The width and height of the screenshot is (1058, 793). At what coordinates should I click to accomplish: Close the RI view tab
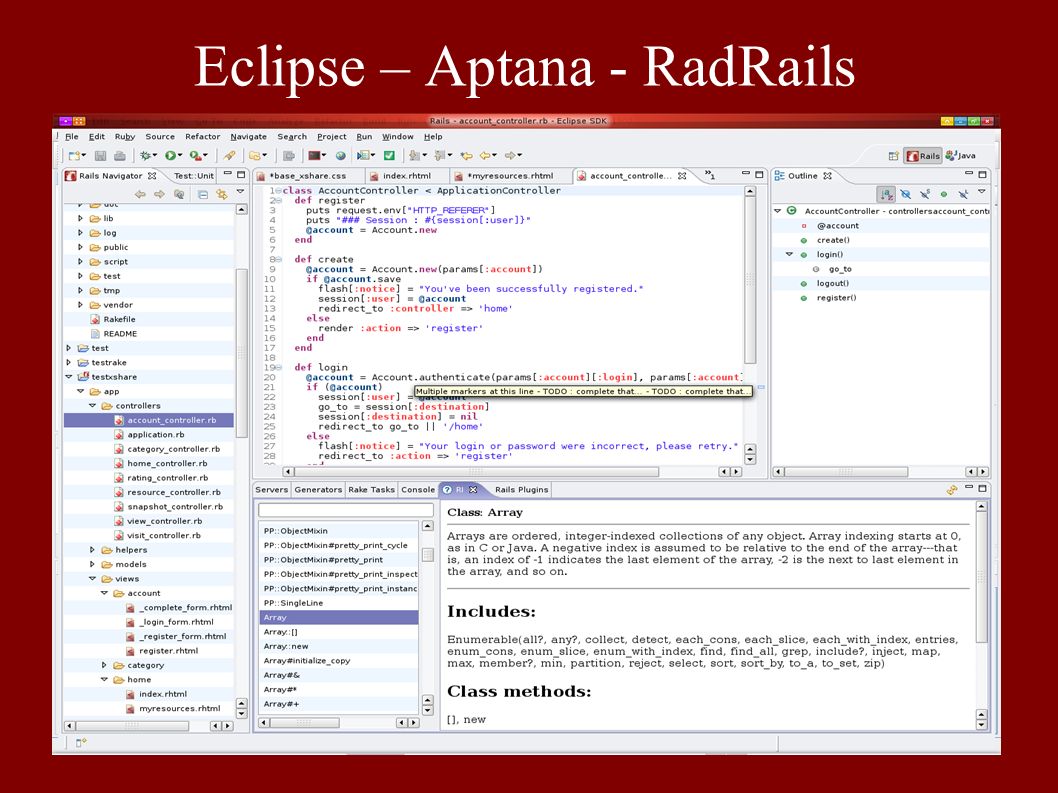[473, 489]
